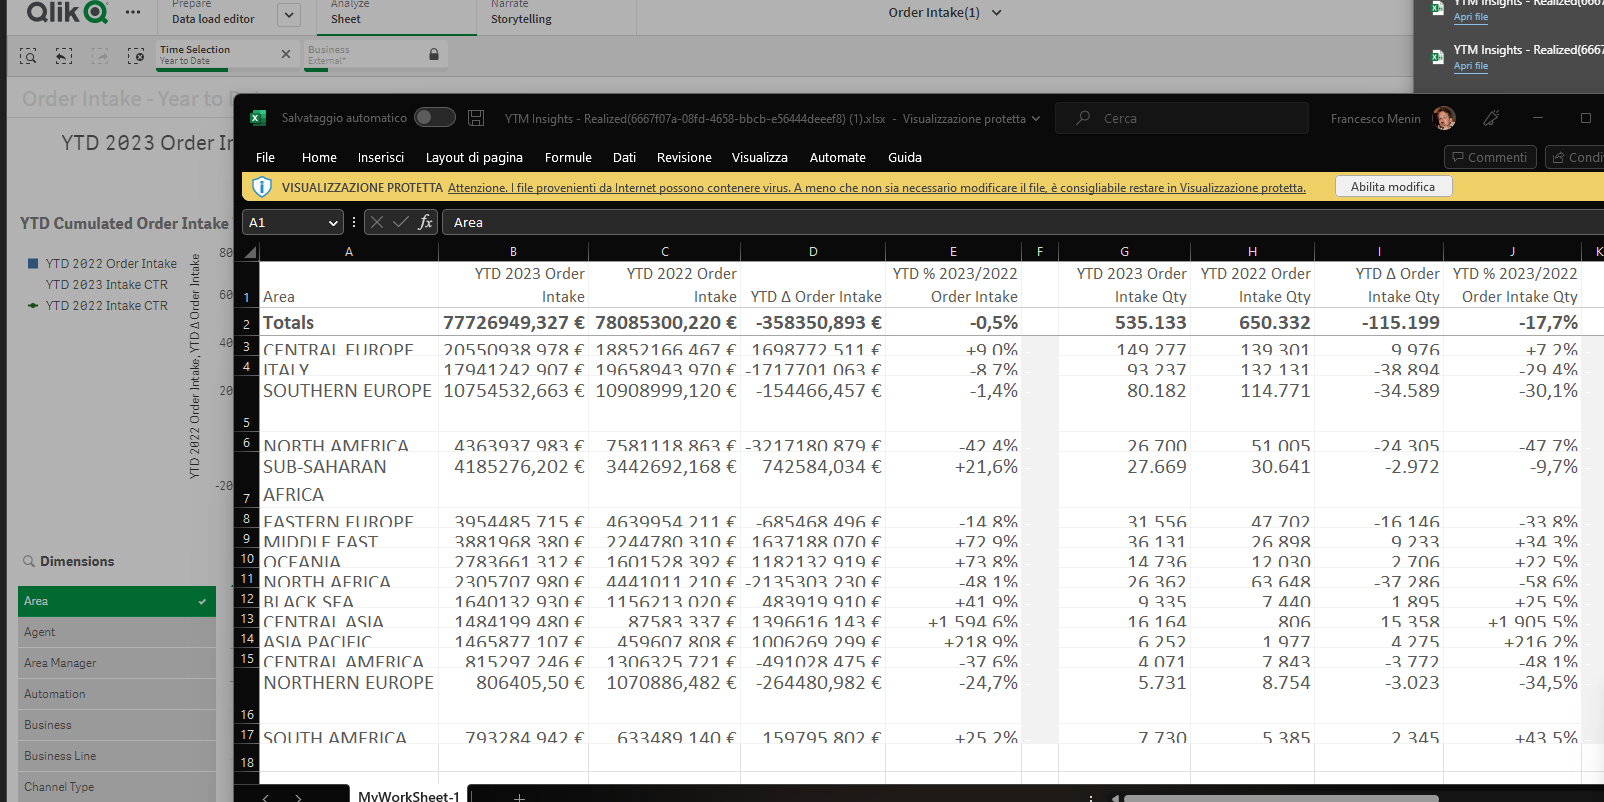Open the Layout di pagina tab
This screenshot has width=1604, height=802.
tap(474, 157)
